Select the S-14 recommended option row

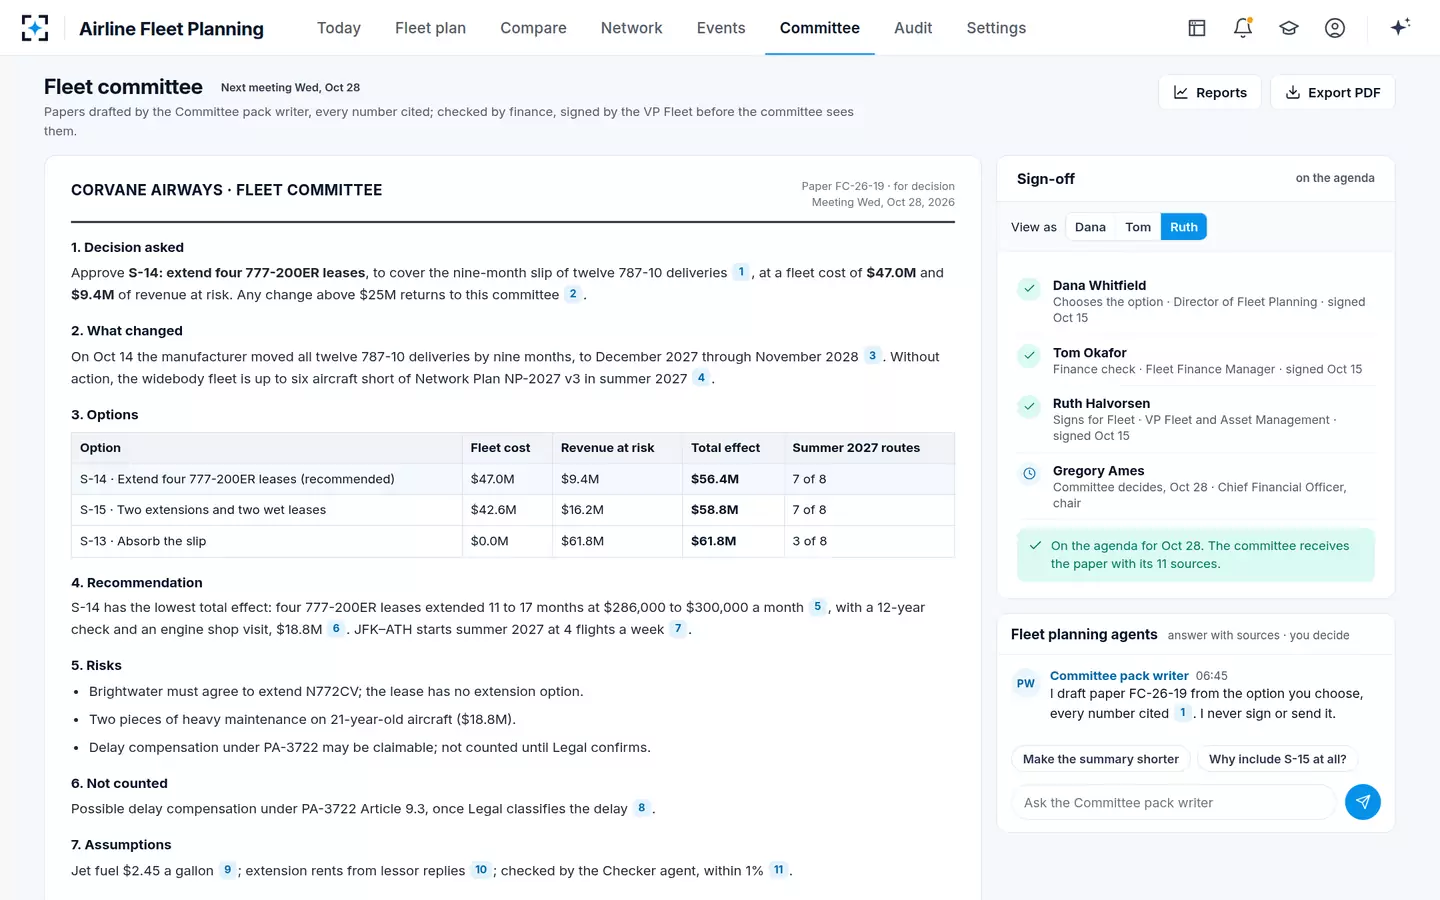click(x=512, y=479)
